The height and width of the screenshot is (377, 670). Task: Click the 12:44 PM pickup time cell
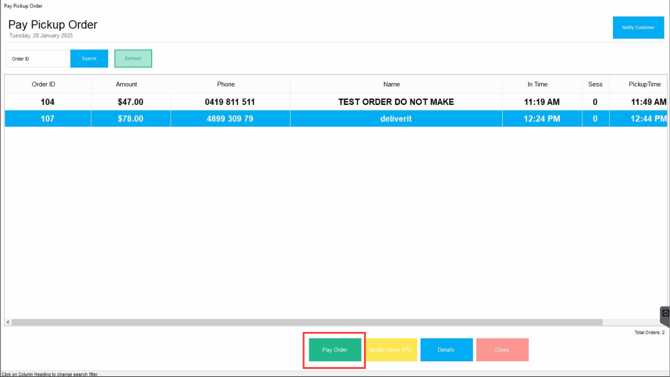[x=639, y=118]
